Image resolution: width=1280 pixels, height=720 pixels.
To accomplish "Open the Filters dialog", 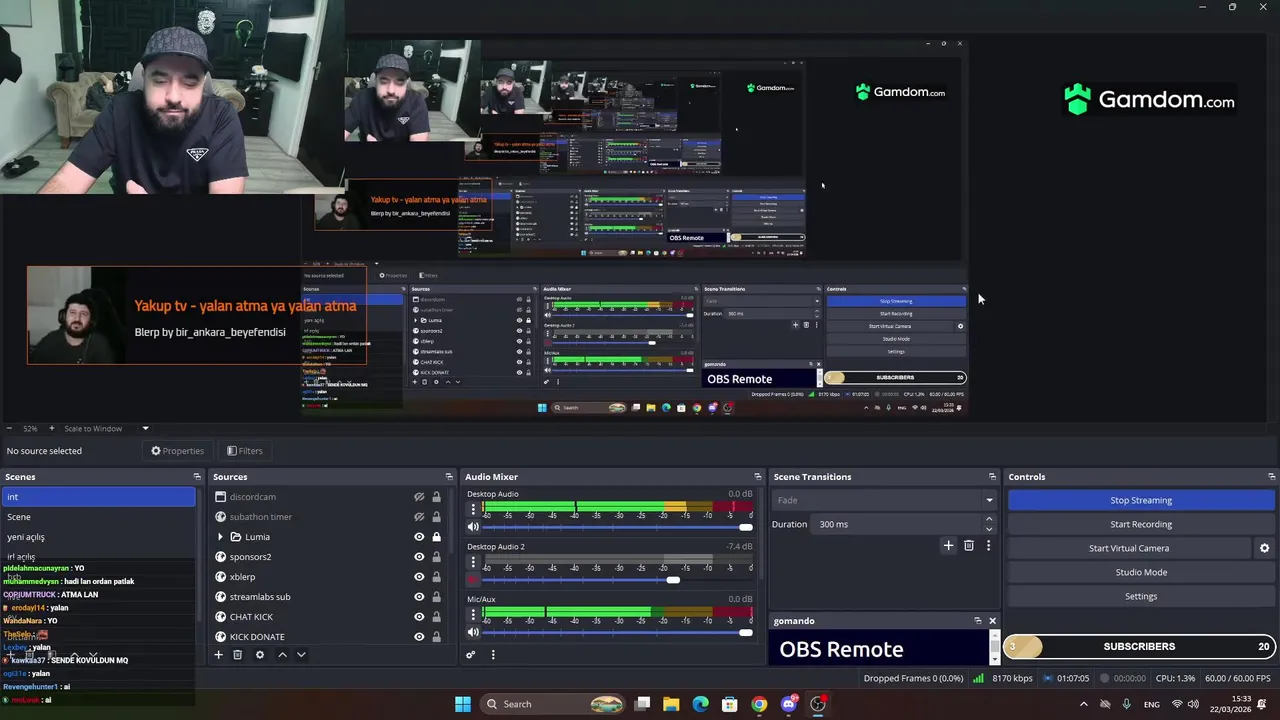I will coord(244,451).
